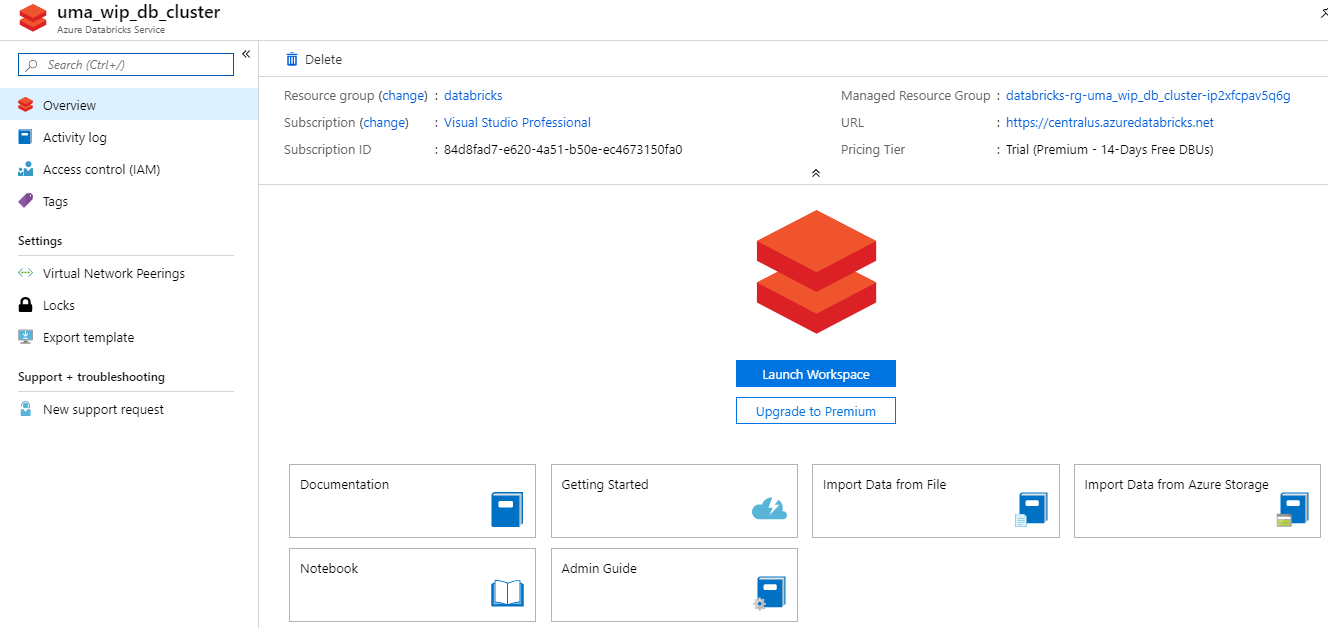The width and height of the screenshot is (1328, 628).
Task: Click the Import Data from Azure Storage icon
Action: click(x=1293, y=509)
